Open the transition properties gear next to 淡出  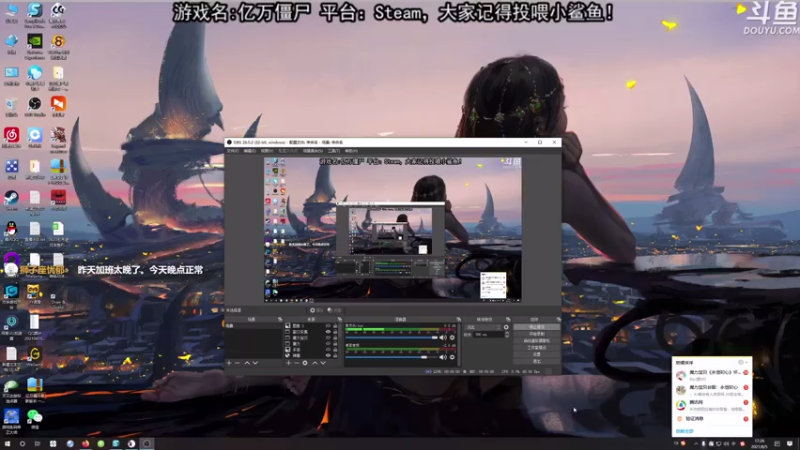(506, 327)
